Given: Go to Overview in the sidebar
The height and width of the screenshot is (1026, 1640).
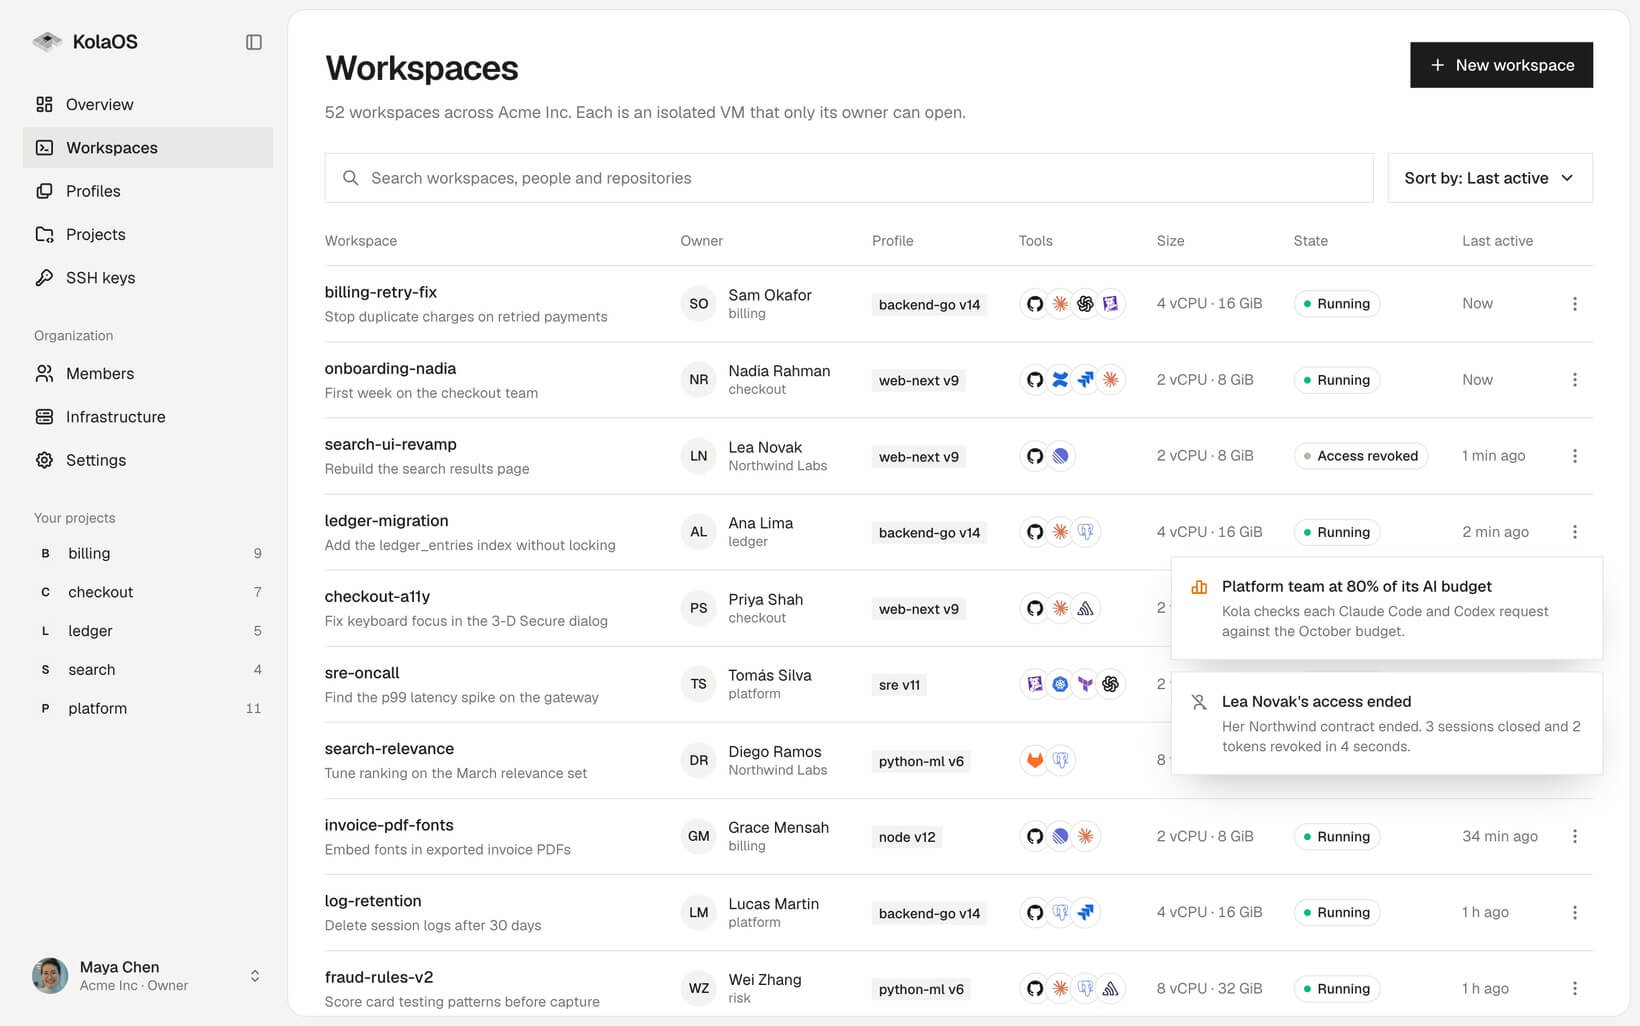Looking at the screenshot, I should tap(148, 104).
